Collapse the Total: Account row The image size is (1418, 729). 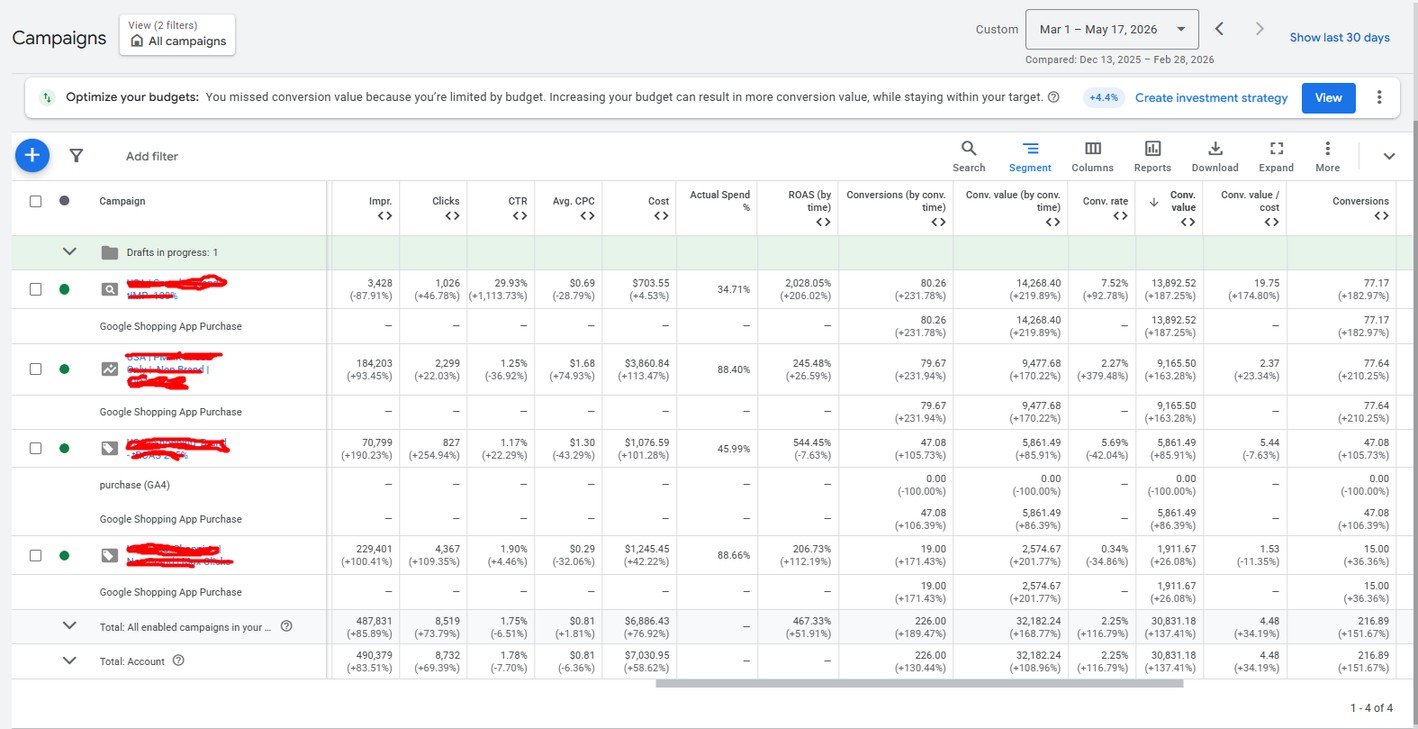click(x=69, y=660)
